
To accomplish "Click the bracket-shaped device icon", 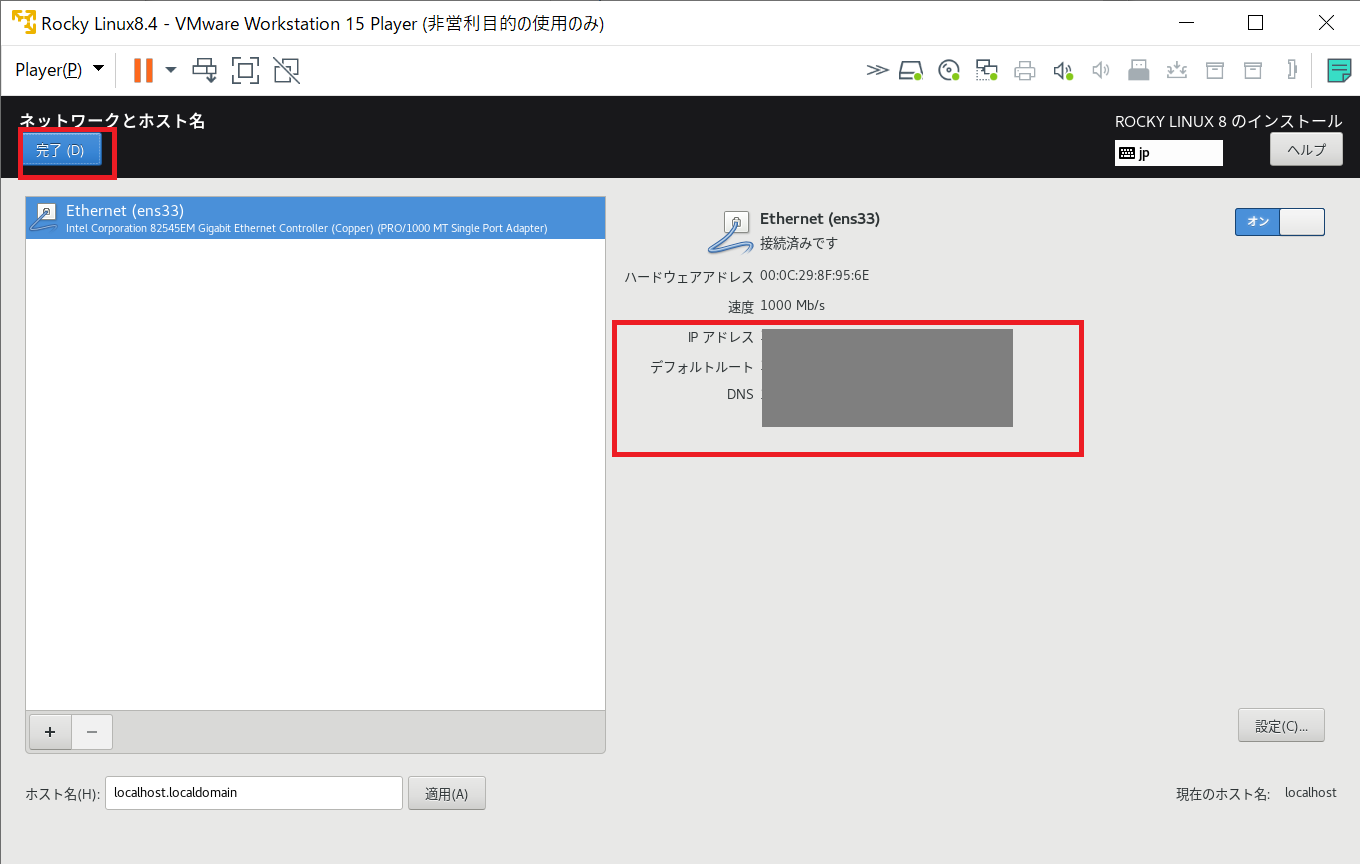I will point(1292,70).
